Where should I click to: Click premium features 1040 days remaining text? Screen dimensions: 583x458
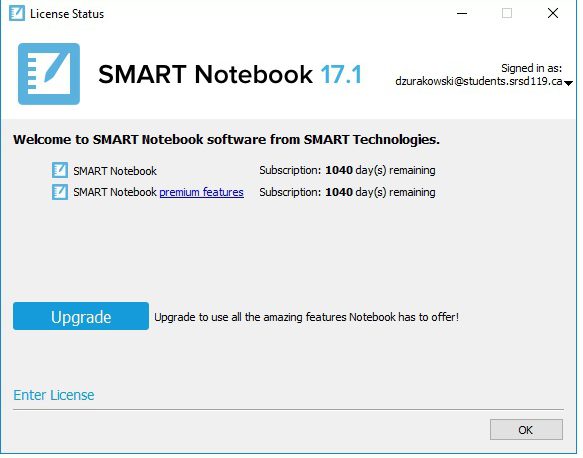347,192
